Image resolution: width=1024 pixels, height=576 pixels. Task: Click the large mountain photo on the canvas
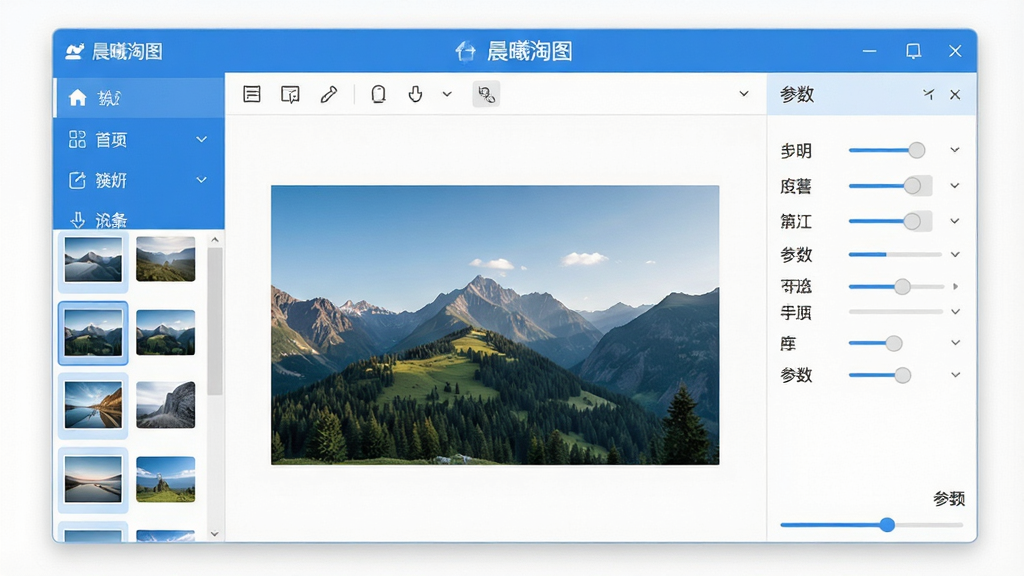[x=495, y=325]
